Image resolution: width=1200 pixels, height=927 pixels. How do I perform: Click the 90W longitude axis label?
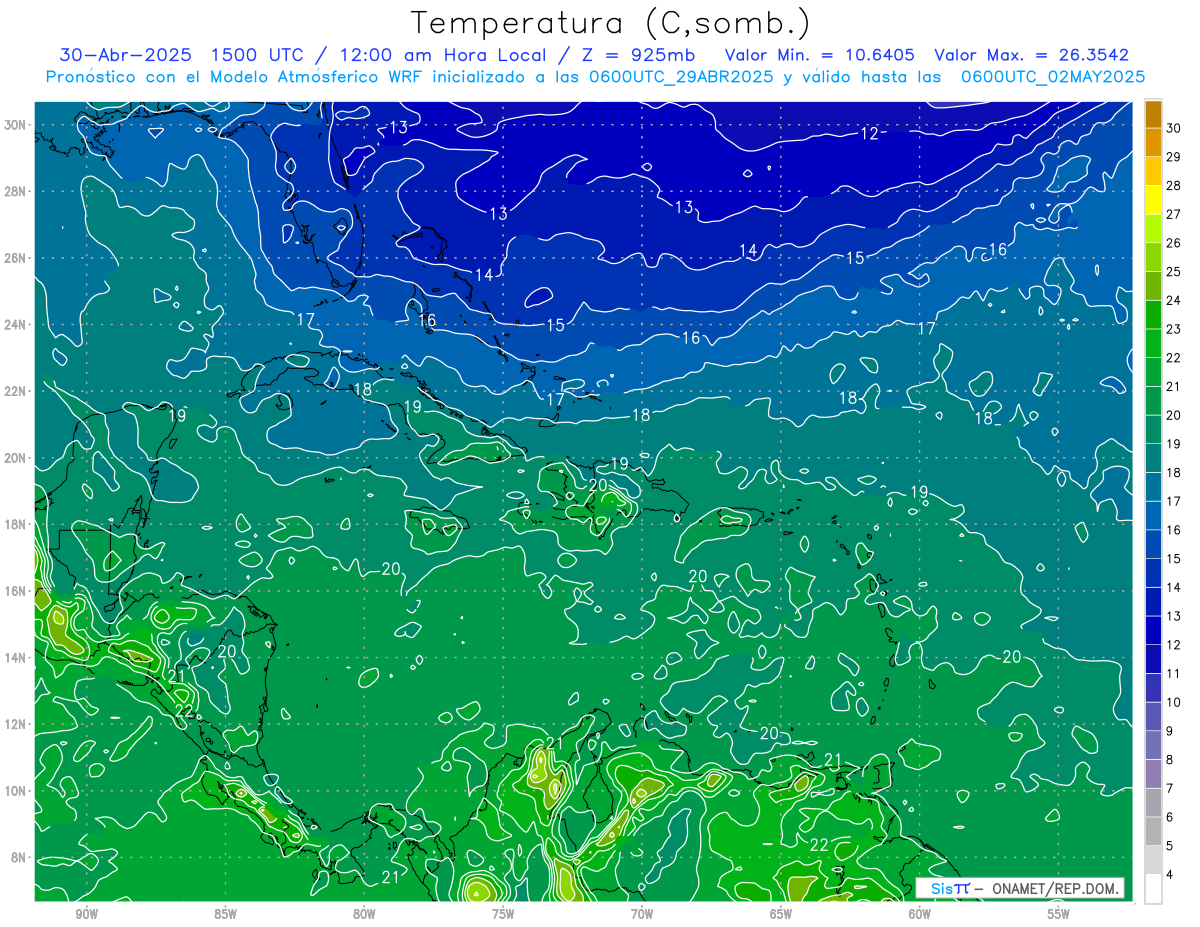tap(86, 914)
